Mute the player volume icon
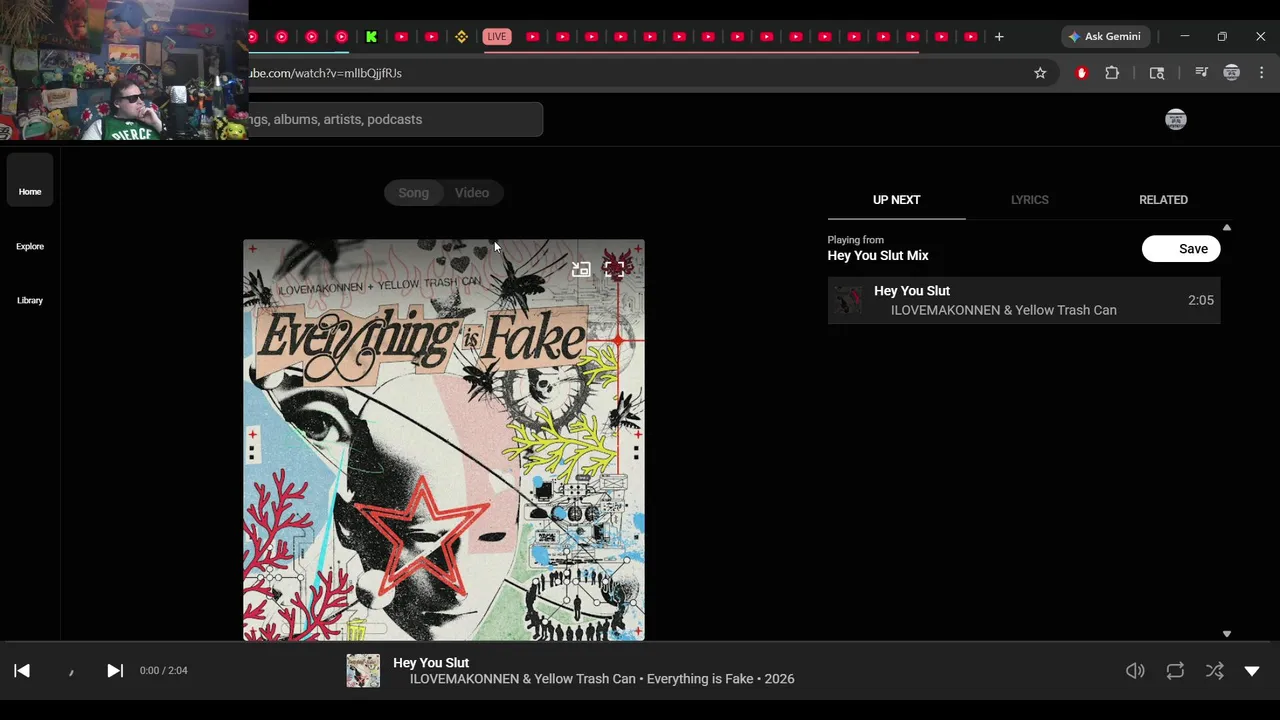Screen dimensions: 1280x720 coord(1135,671)
